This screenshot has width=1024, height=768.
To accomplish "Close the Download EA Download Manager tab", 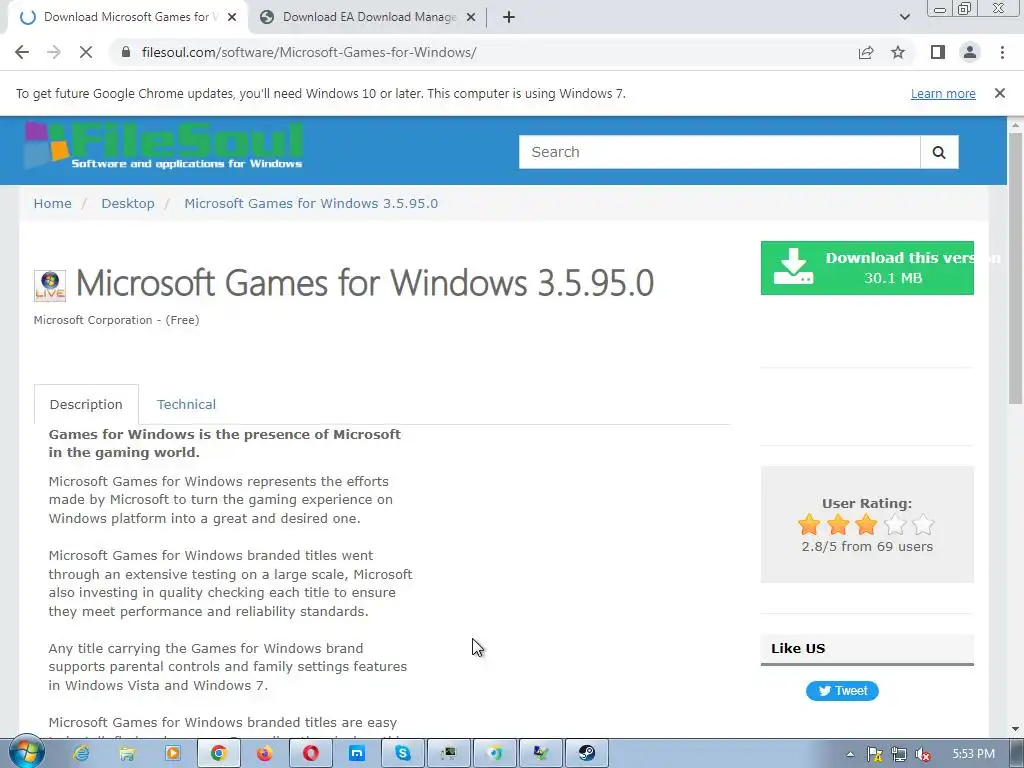I will click(471, 17).
